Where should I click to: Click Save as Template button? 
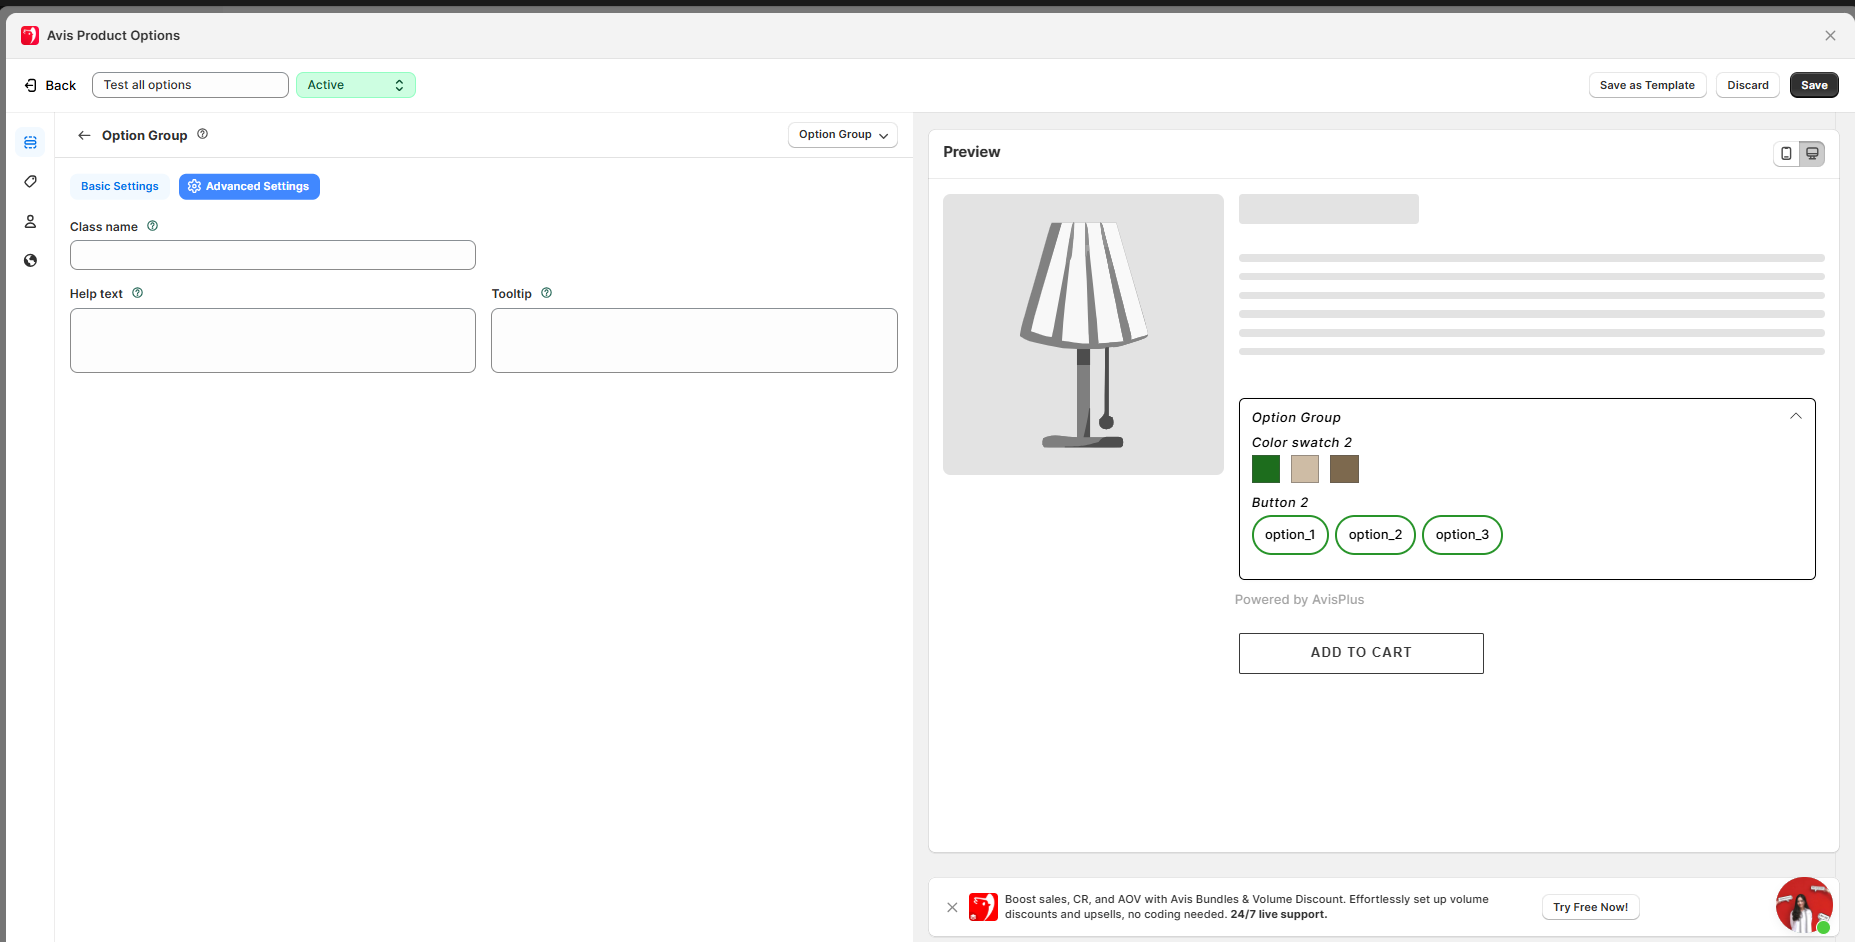[x=1646, y=85]
